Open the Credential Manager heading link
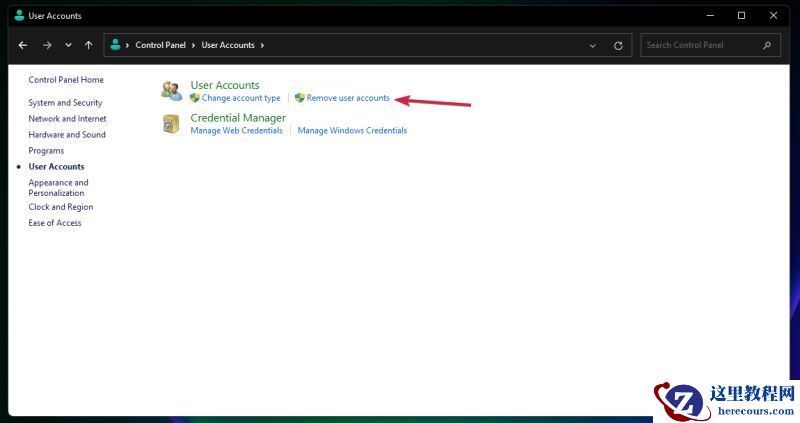The height and width of the screenshot is (423, 800). tap(238, 118)
